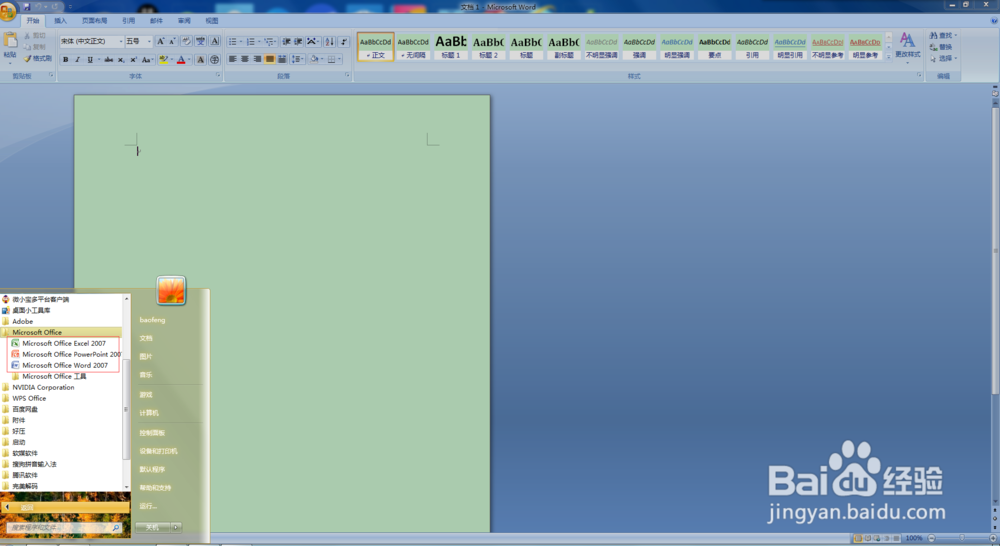
Task: Switch to the References (引用) tab
Action: pyautogui.click(x=128, y=21)
